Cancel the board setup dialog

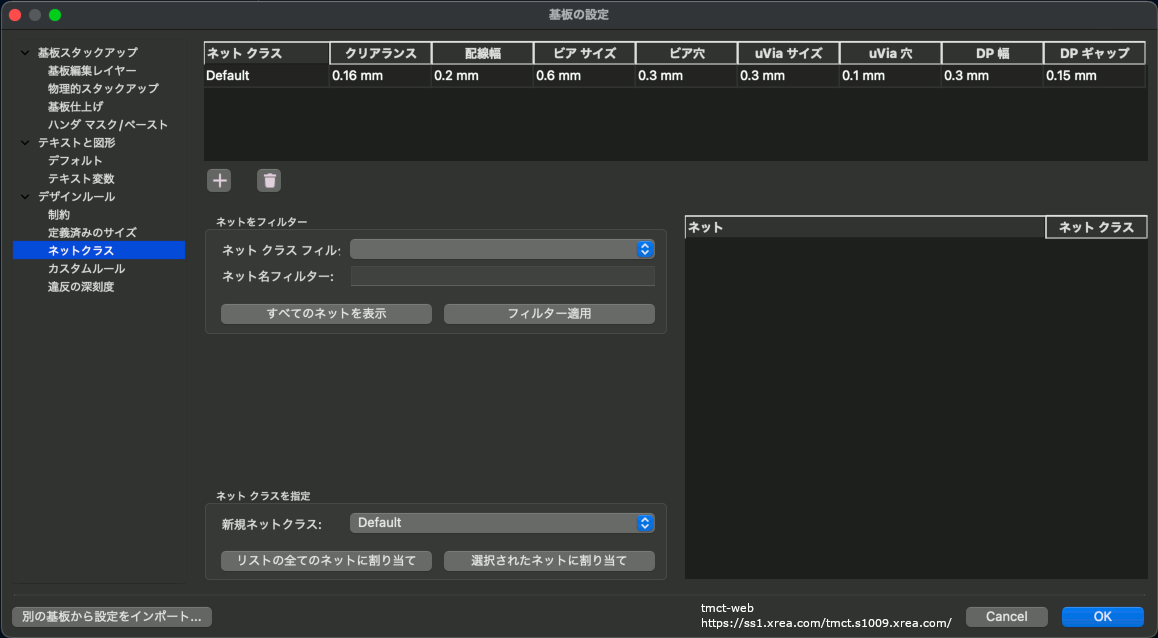tap(1007, 617)
